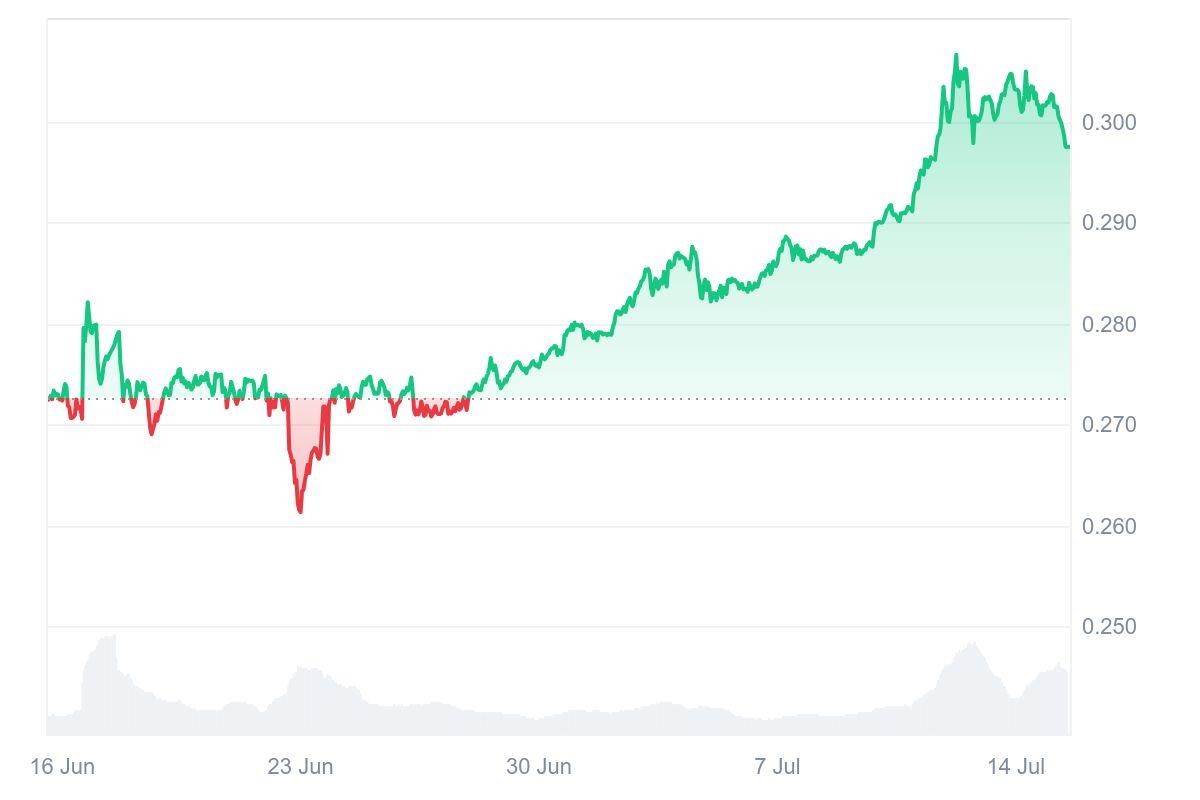Click the volume hump above 23 Jun
Viewport: 1200px width, 800px height.
(x=305, y=670)
